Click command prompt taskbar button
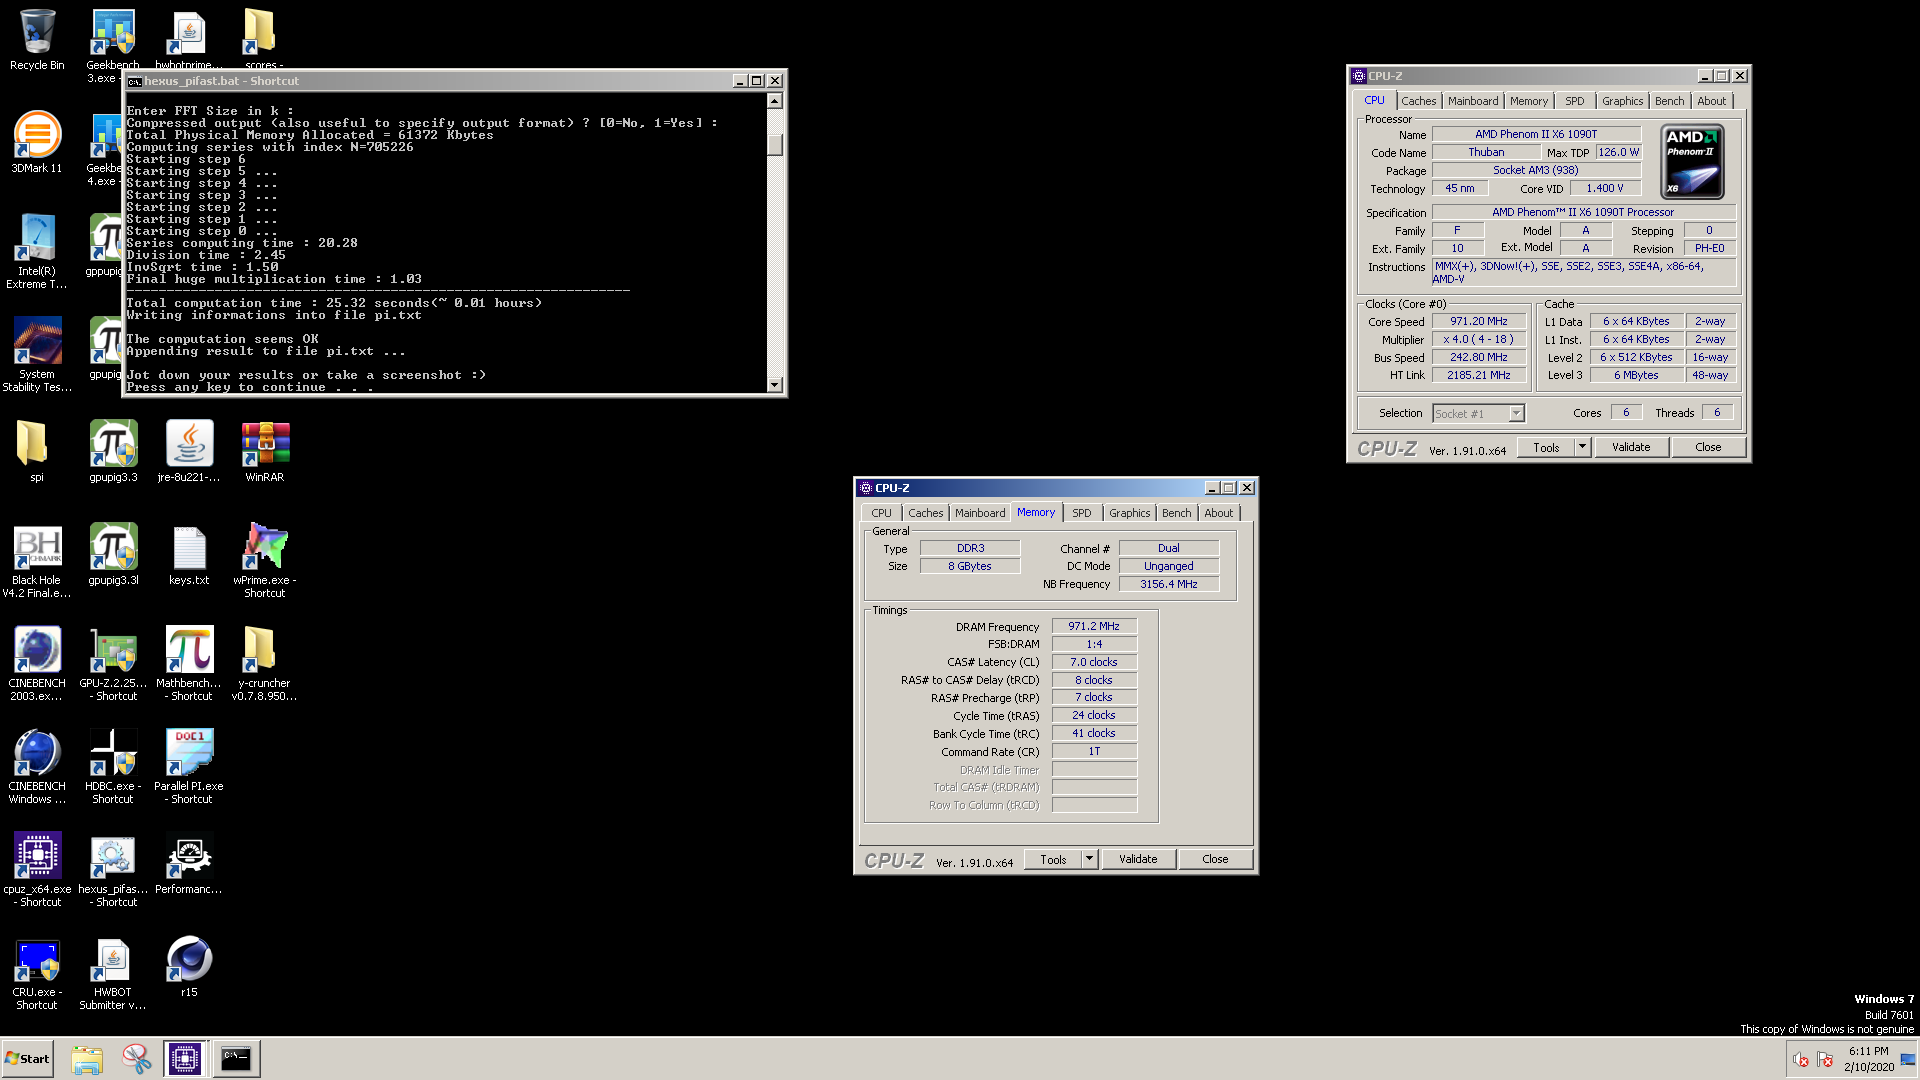 click(236, 1058)
